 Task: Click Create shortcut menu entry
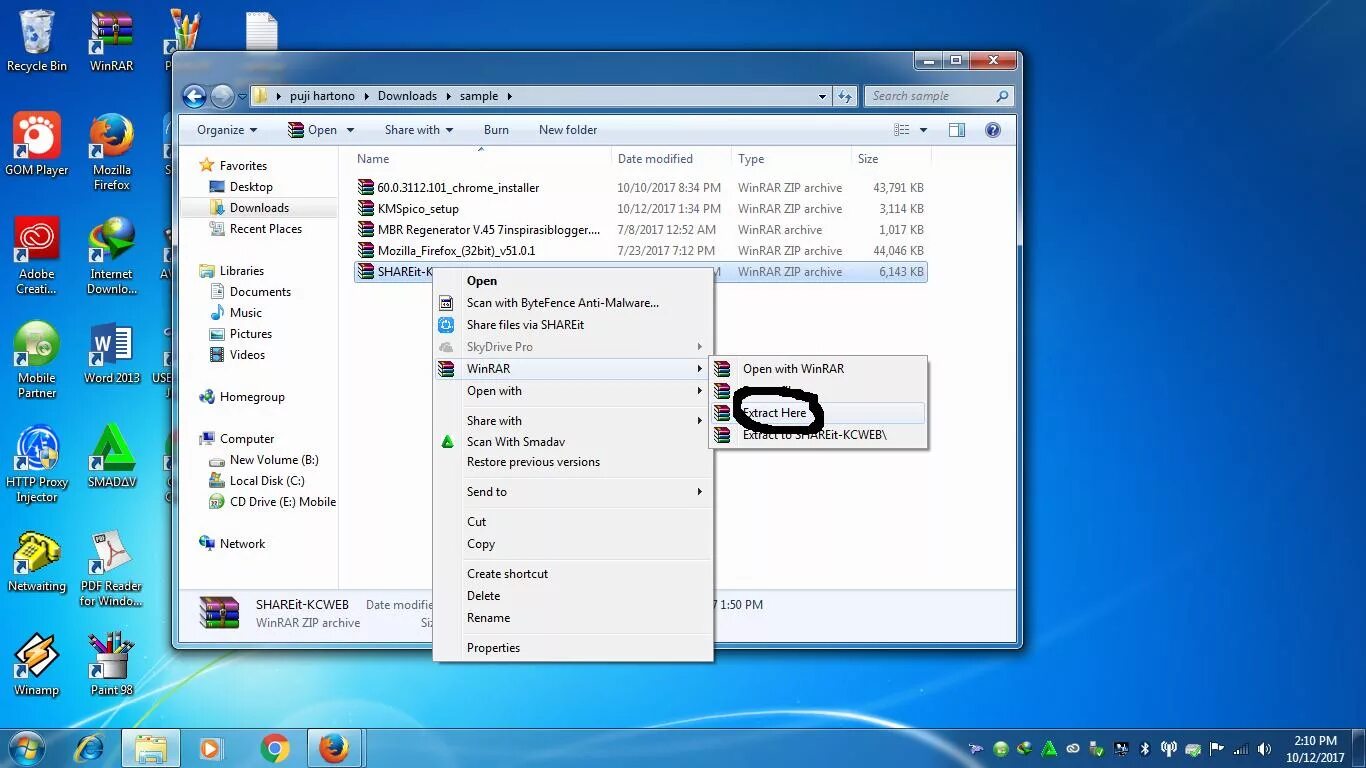(574, 574)
